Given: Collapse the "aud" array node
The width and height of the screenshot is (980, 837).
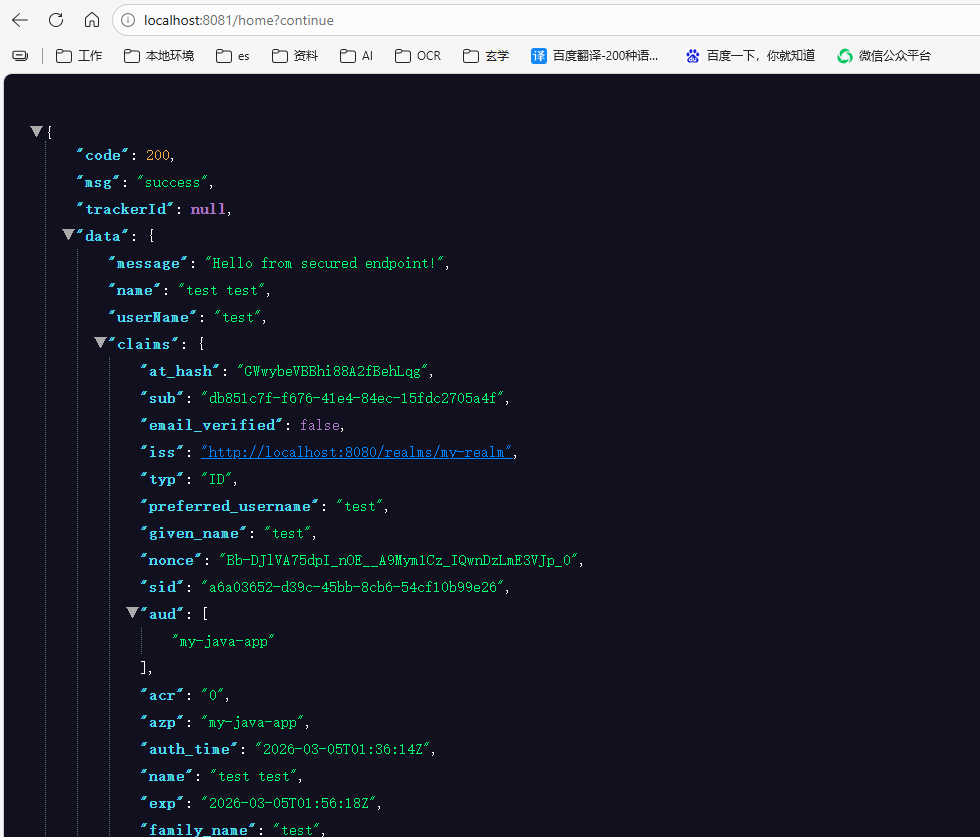Looking at the screenshot, I should point(132,613).
